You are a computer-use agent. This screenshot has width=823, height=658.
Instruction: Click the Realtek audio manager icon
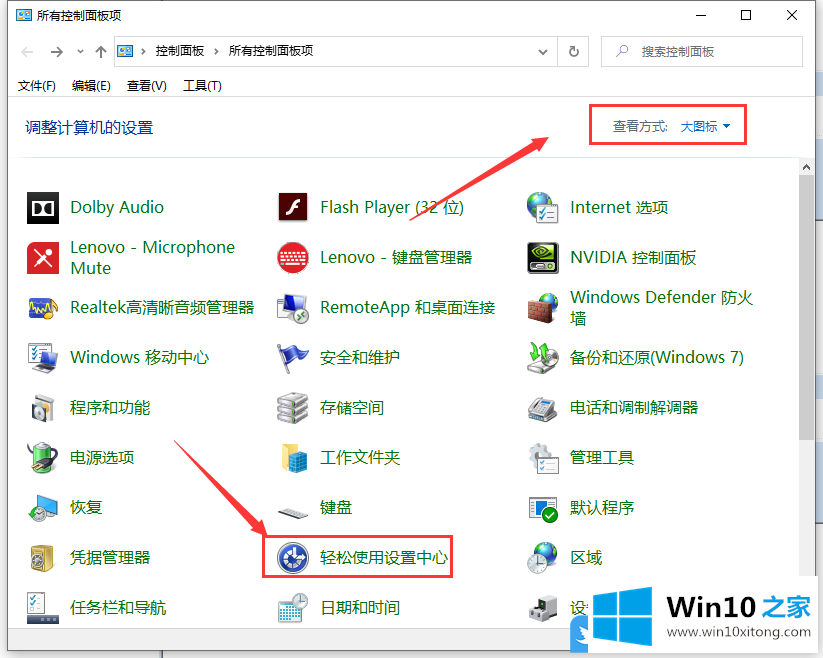(43, 308)
